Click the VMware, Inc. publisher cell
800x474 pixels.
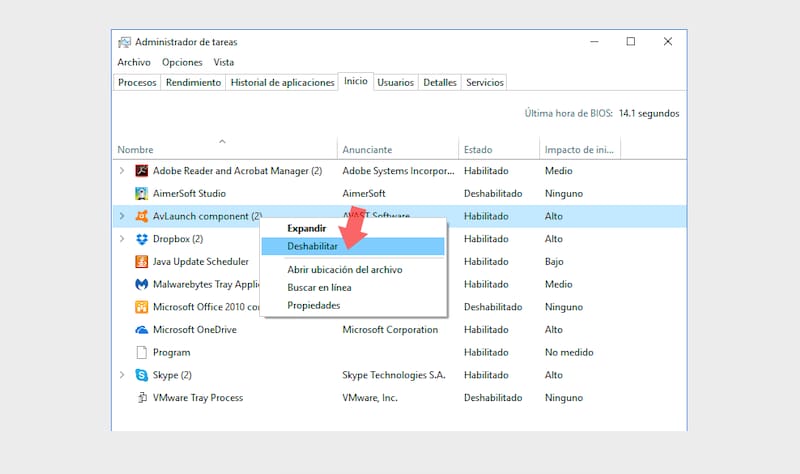(370, 397)
